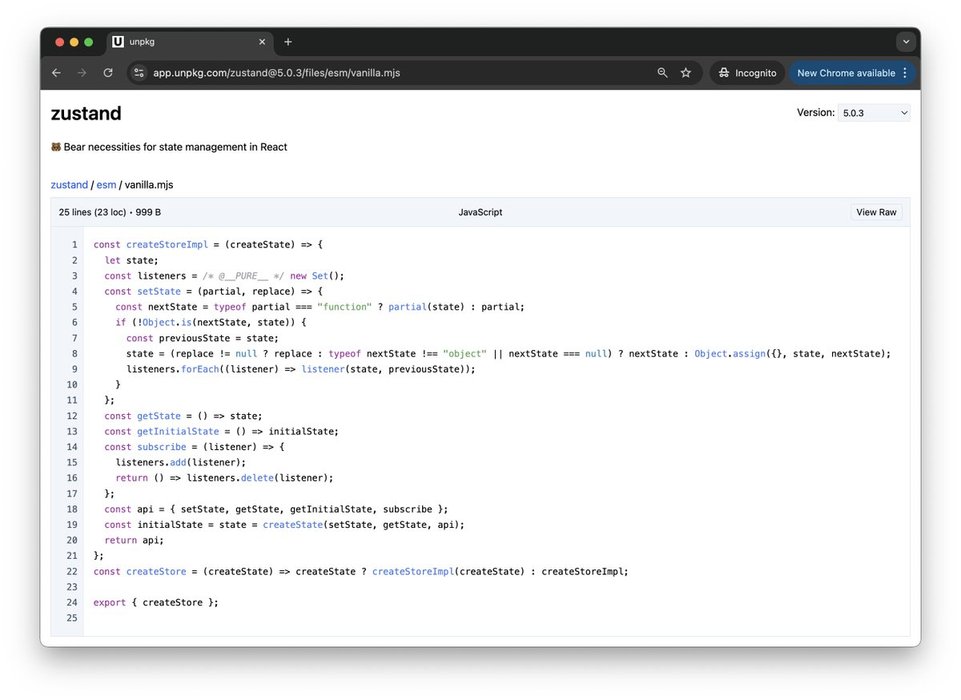Click the browser forward arrow

coord(82,73)
